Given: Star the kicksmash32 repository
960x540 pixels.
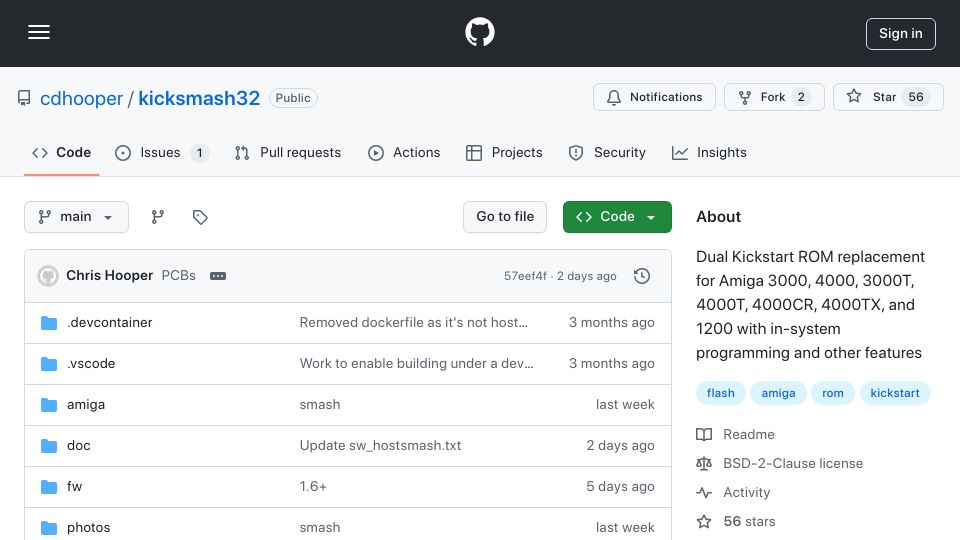Looking at the screenshot, I should click(x=888, y=97).
